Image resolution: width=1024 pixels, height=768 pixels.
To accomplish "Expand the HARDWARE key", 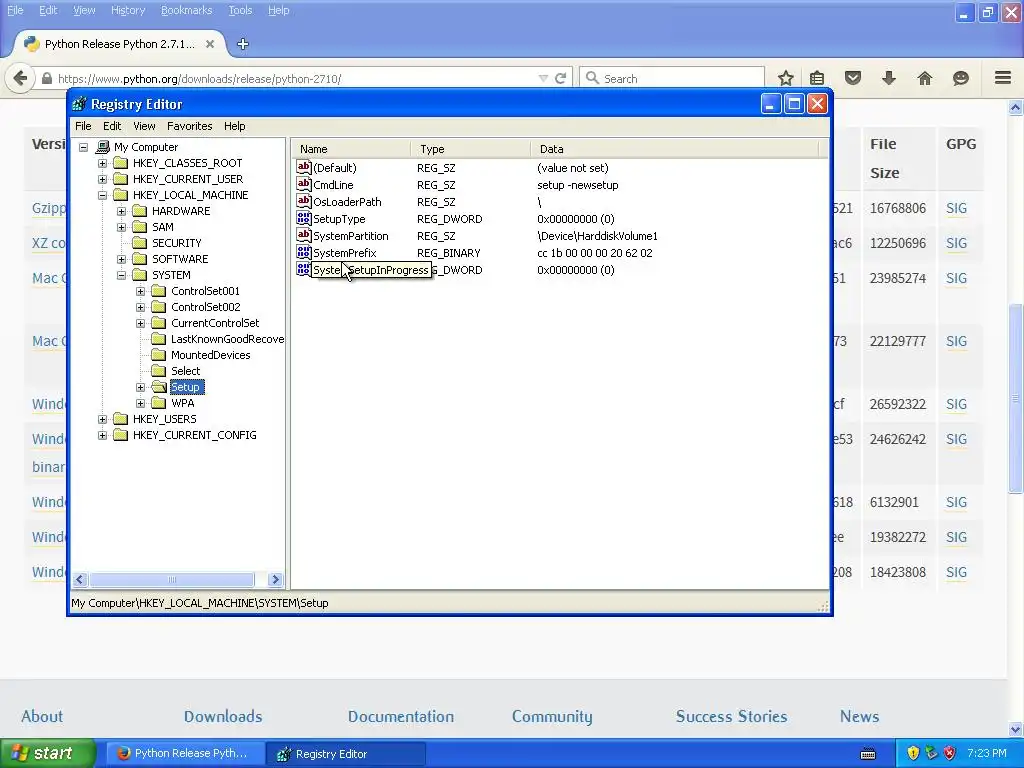I will click(x=121, y=211).
